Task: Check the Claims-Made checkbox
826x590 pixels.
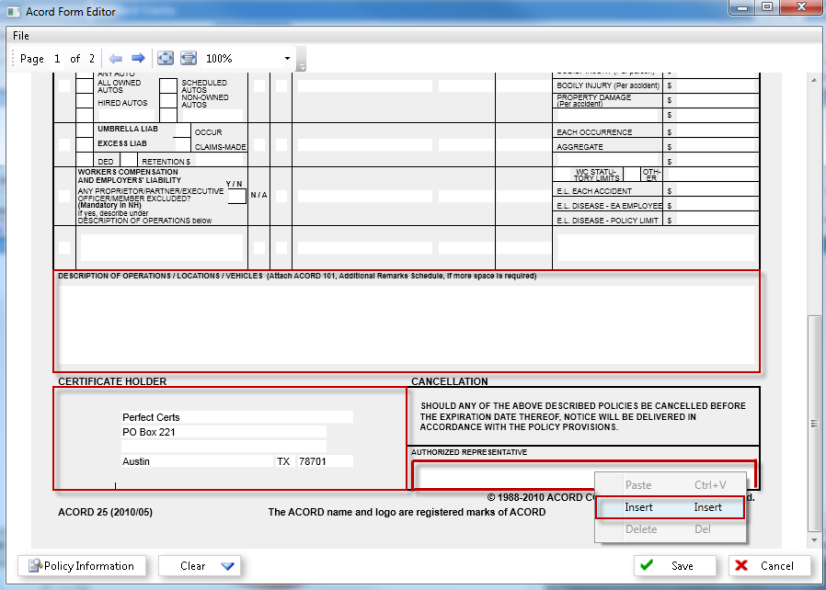Action: (x=183, y=146)
